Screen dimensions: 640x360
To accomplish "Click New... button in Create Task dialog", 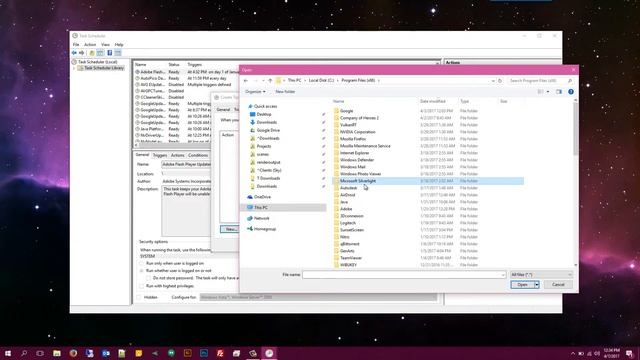I will (x=230, y=229).
